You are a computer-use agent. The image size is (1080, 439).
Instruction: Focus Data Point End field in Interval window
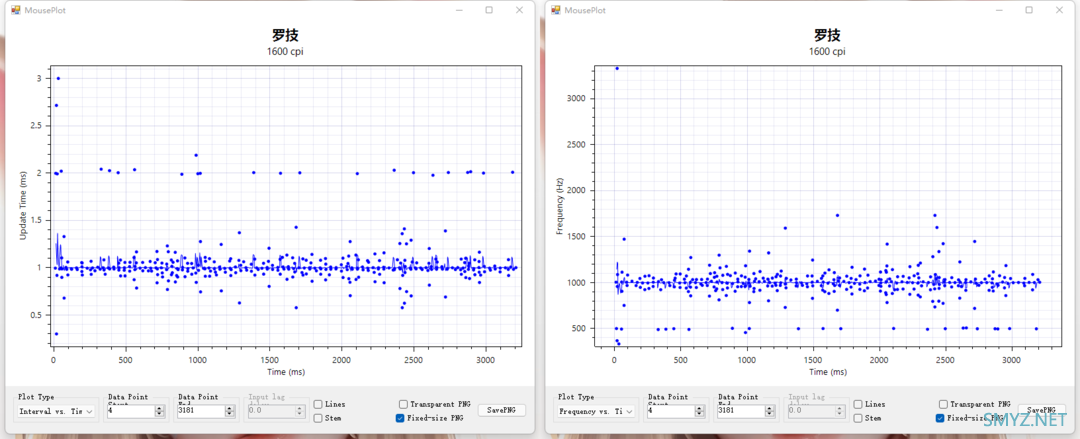pyautogui.click(x=201, y=411)
